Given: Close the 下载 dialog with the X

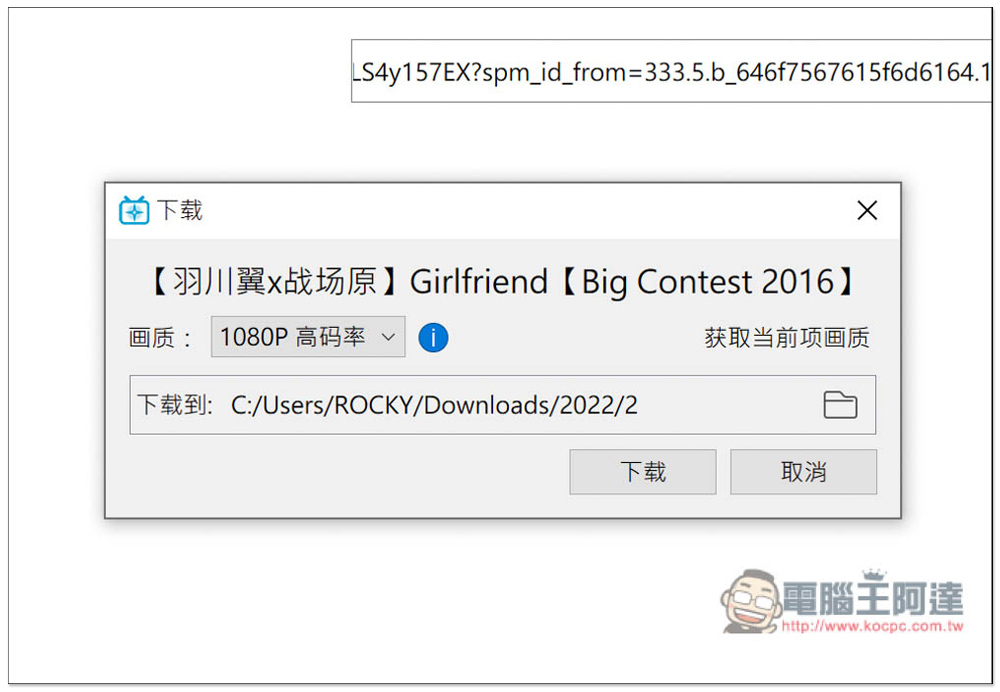Looking at the screenshot, I should 867,210.
